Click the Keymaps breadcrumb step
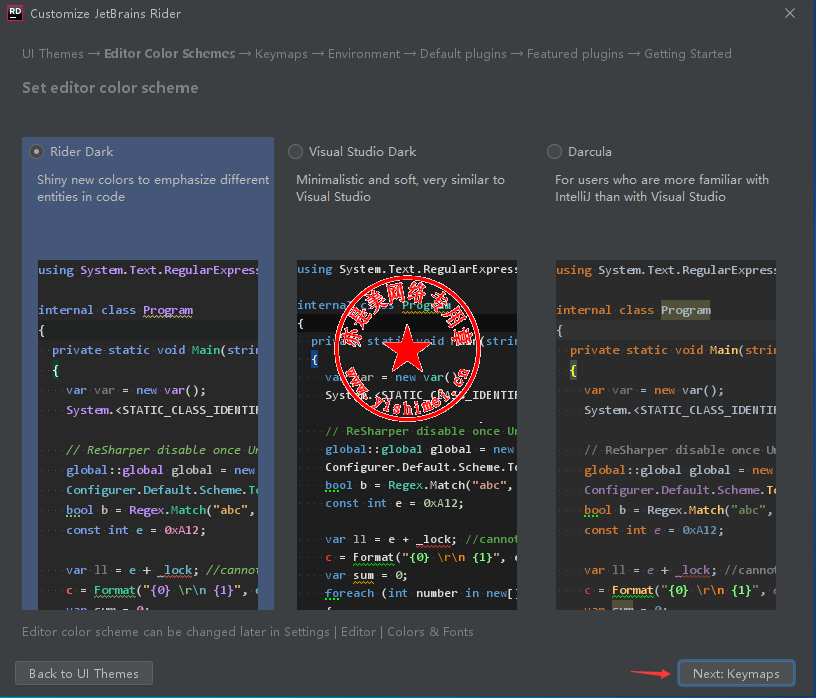The image size is (816, 698). 281,54
